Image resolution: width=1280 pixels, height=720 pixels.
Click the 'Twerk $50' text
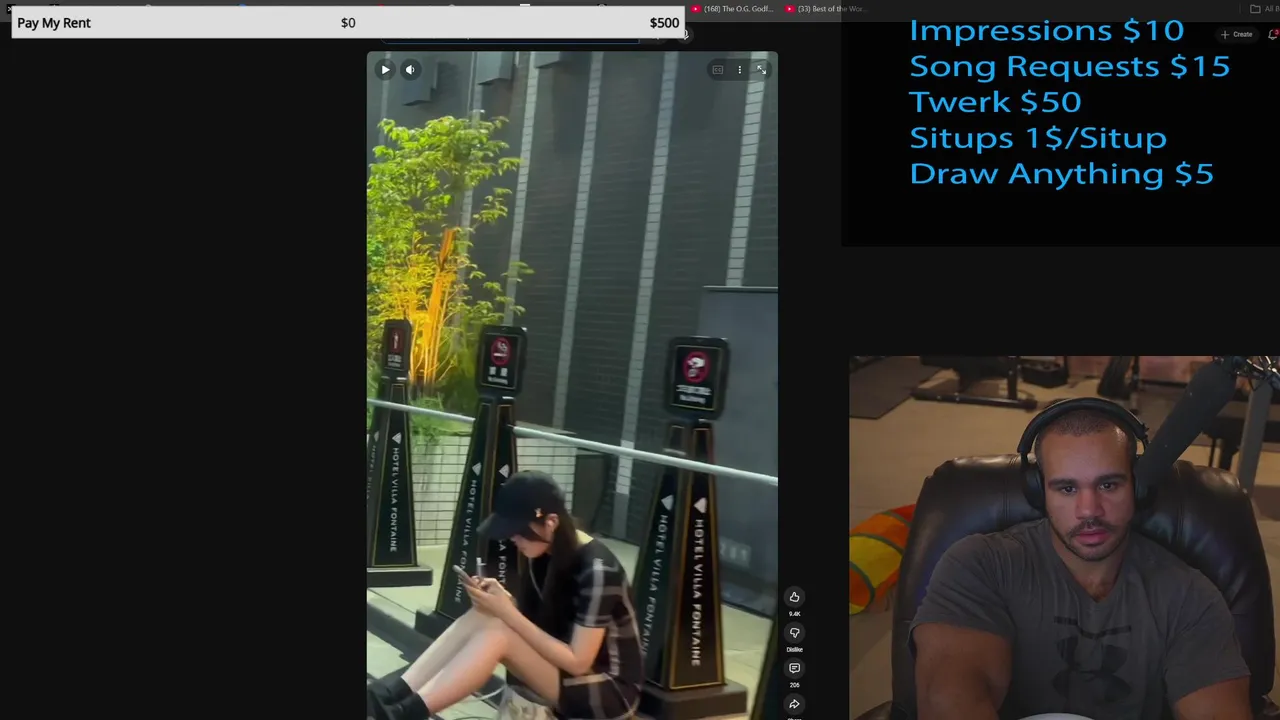[995, 102]
